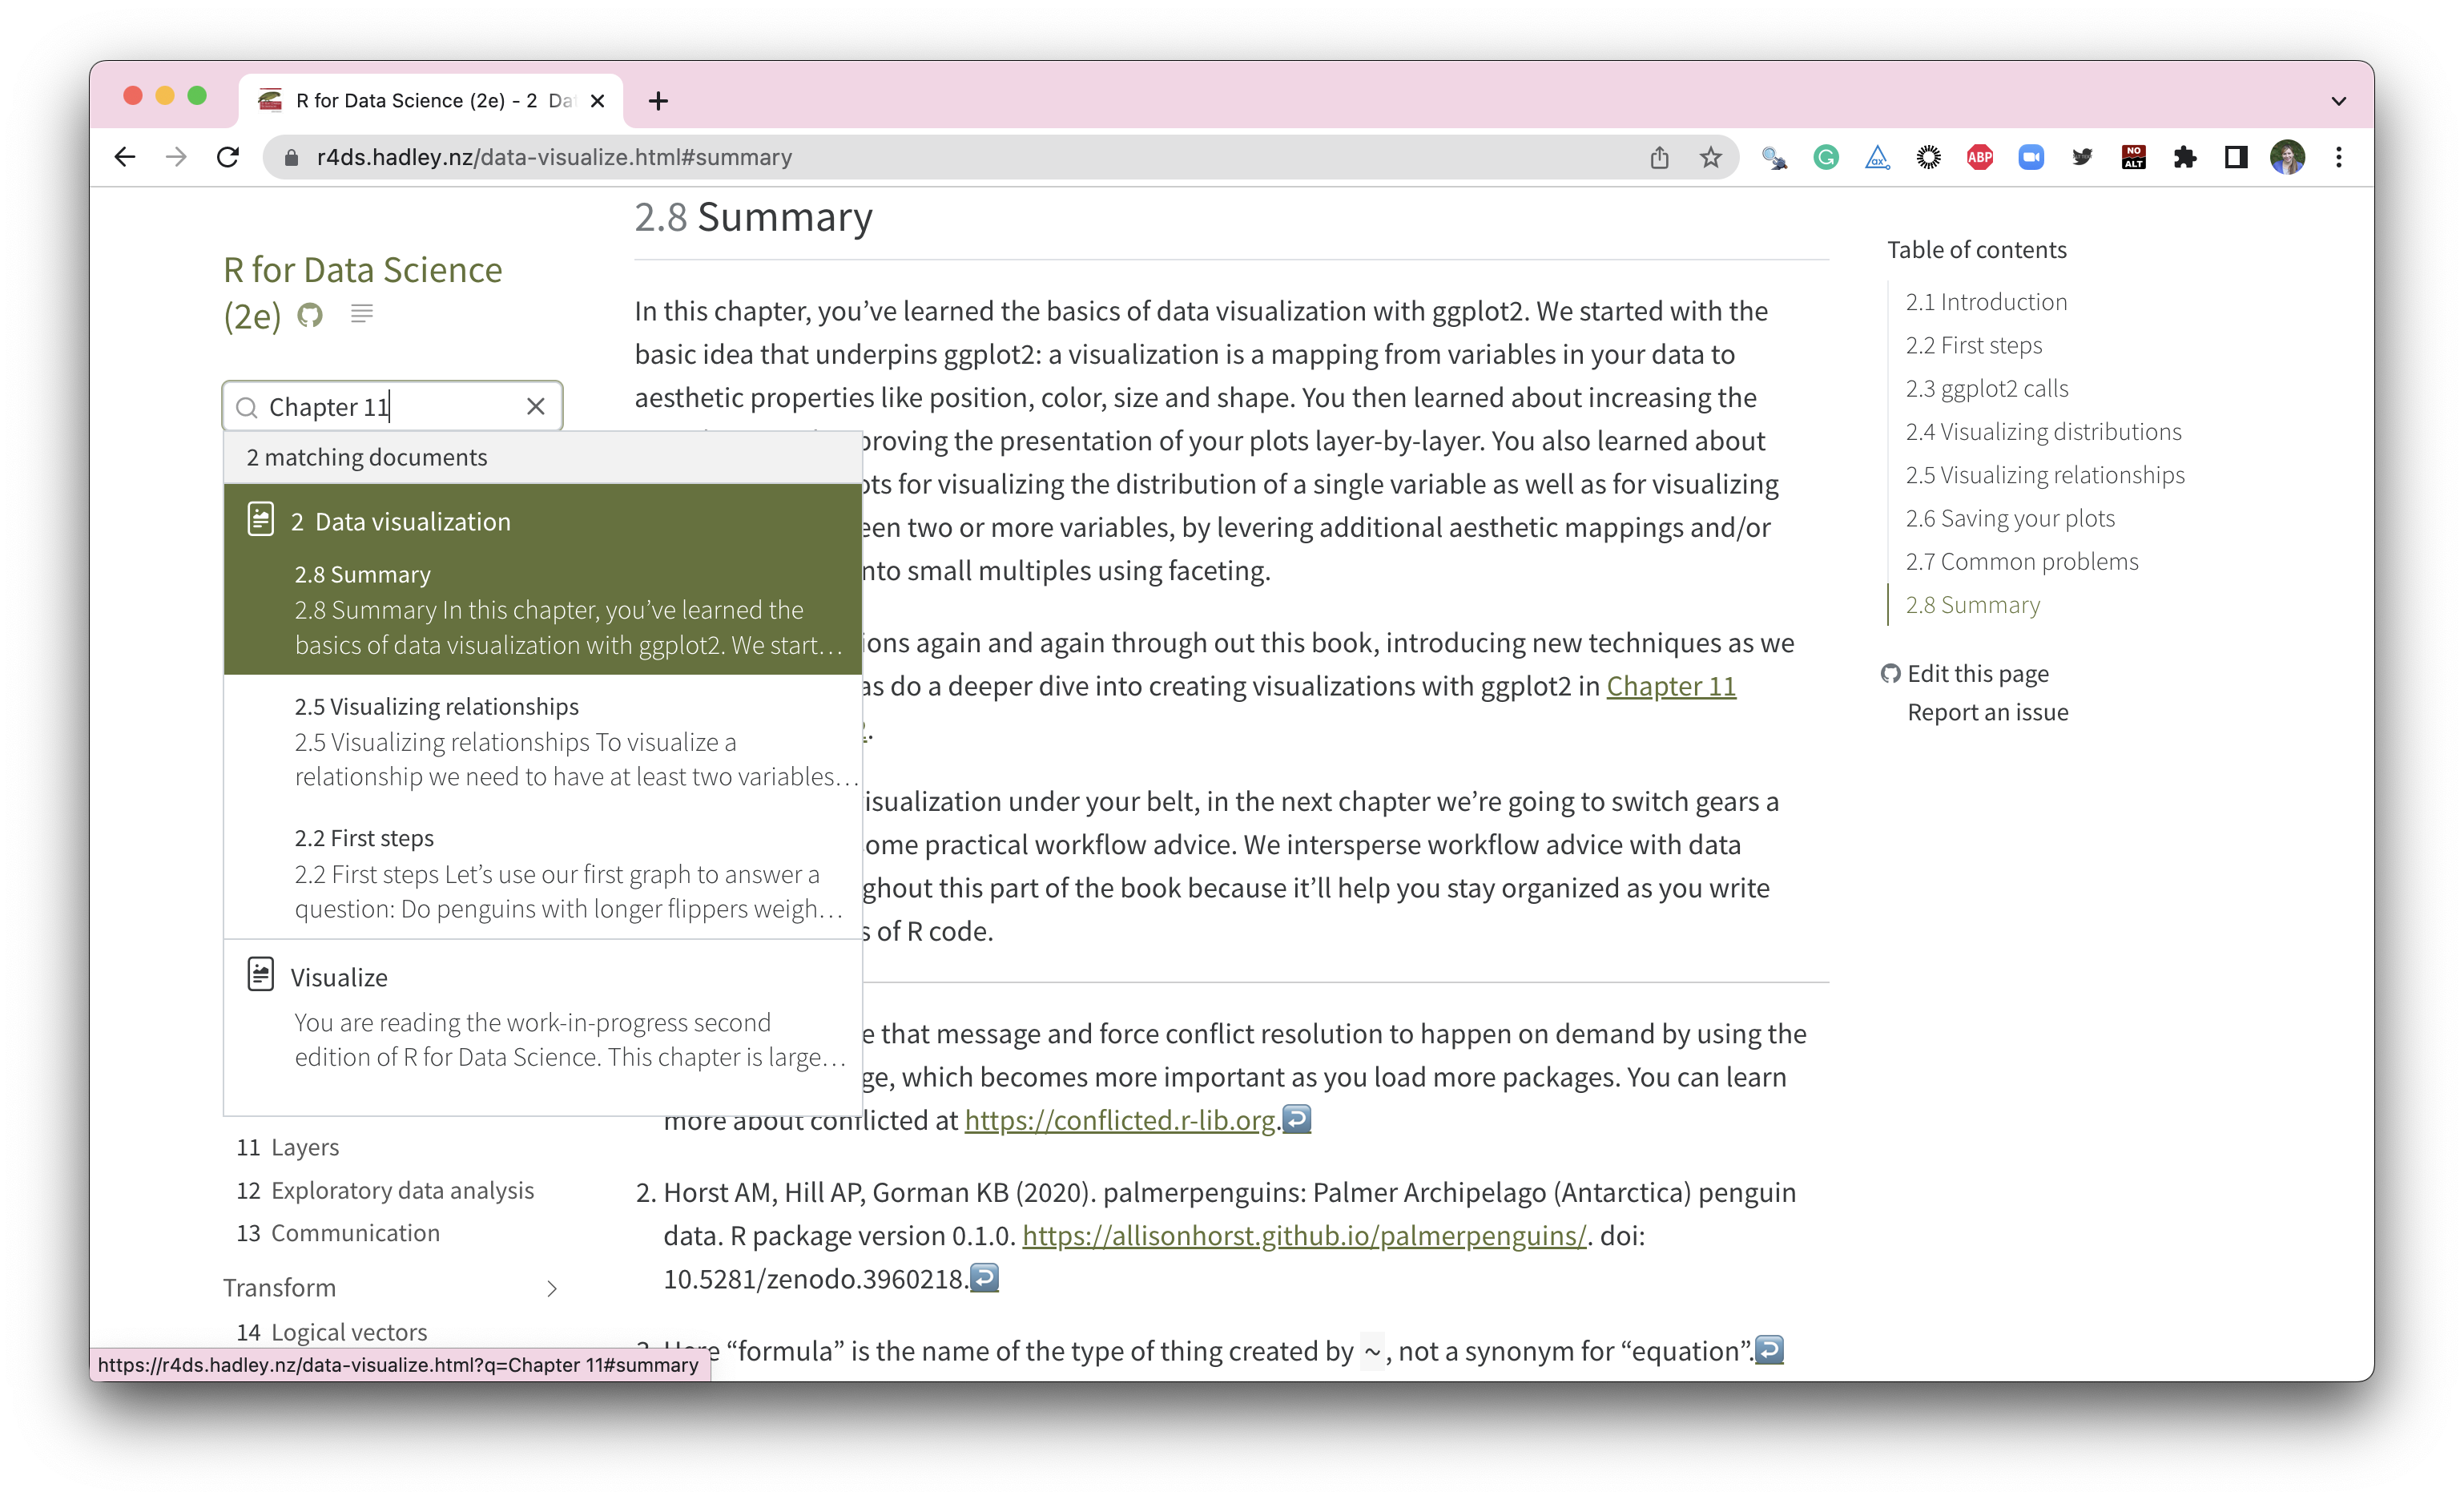
Task: Toggle the sidebar with the hamburger icon
Action: pos(362,315)
